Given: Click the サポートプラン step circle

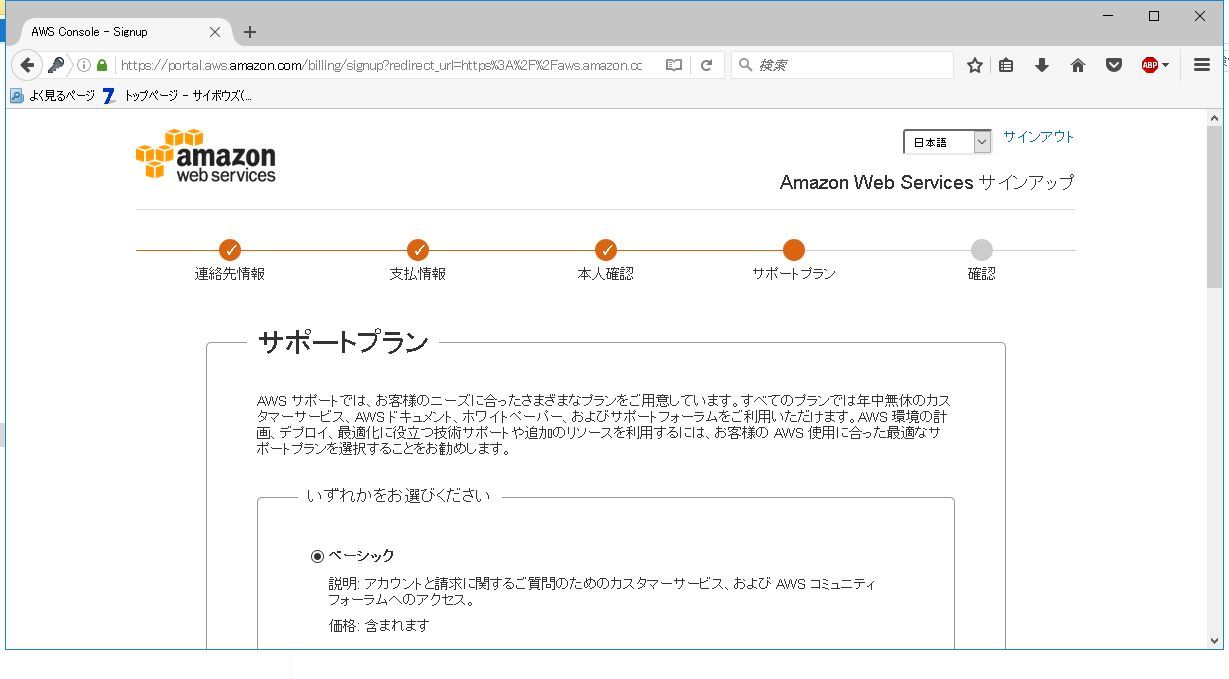Looking at the screenshot, I should (794, 250).
